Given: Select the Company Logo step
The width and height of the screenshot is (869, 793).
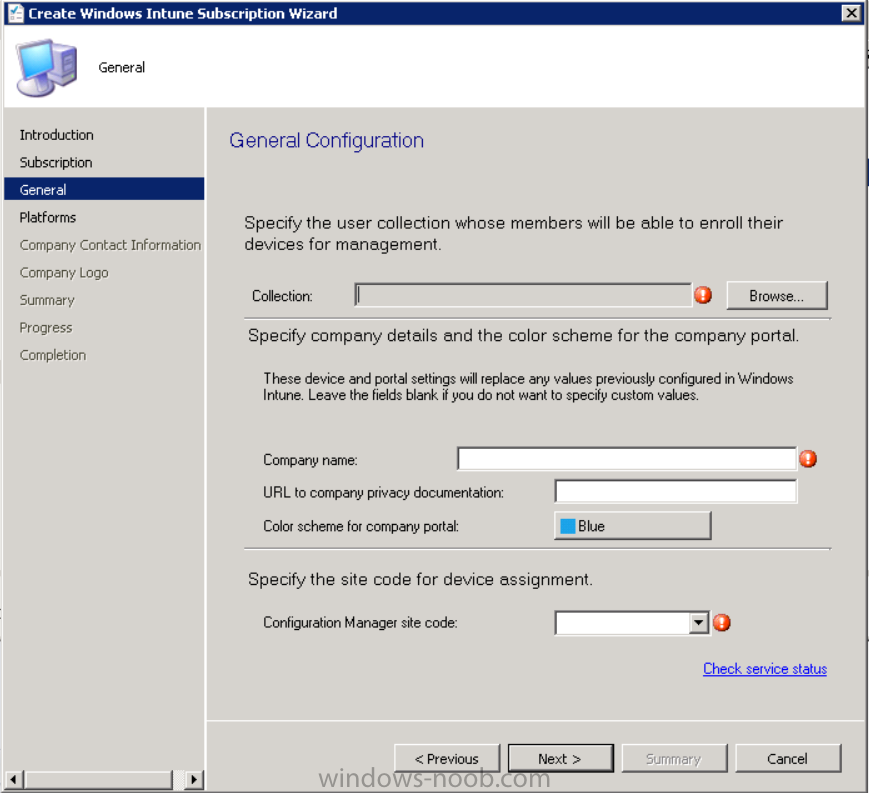Looking at the screenshot, I should pos(64,273).
